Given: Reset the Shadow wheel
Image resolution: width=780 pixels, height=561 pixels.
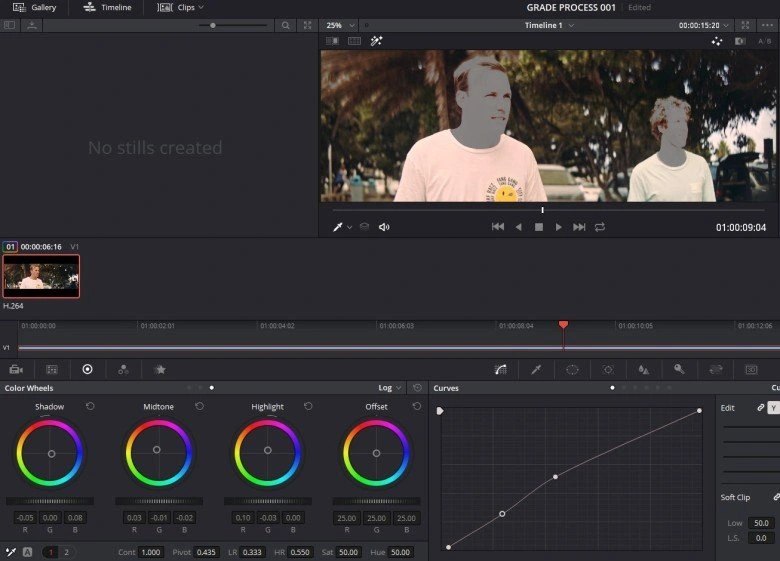Looking at the screenshot, I should point(90,406).
